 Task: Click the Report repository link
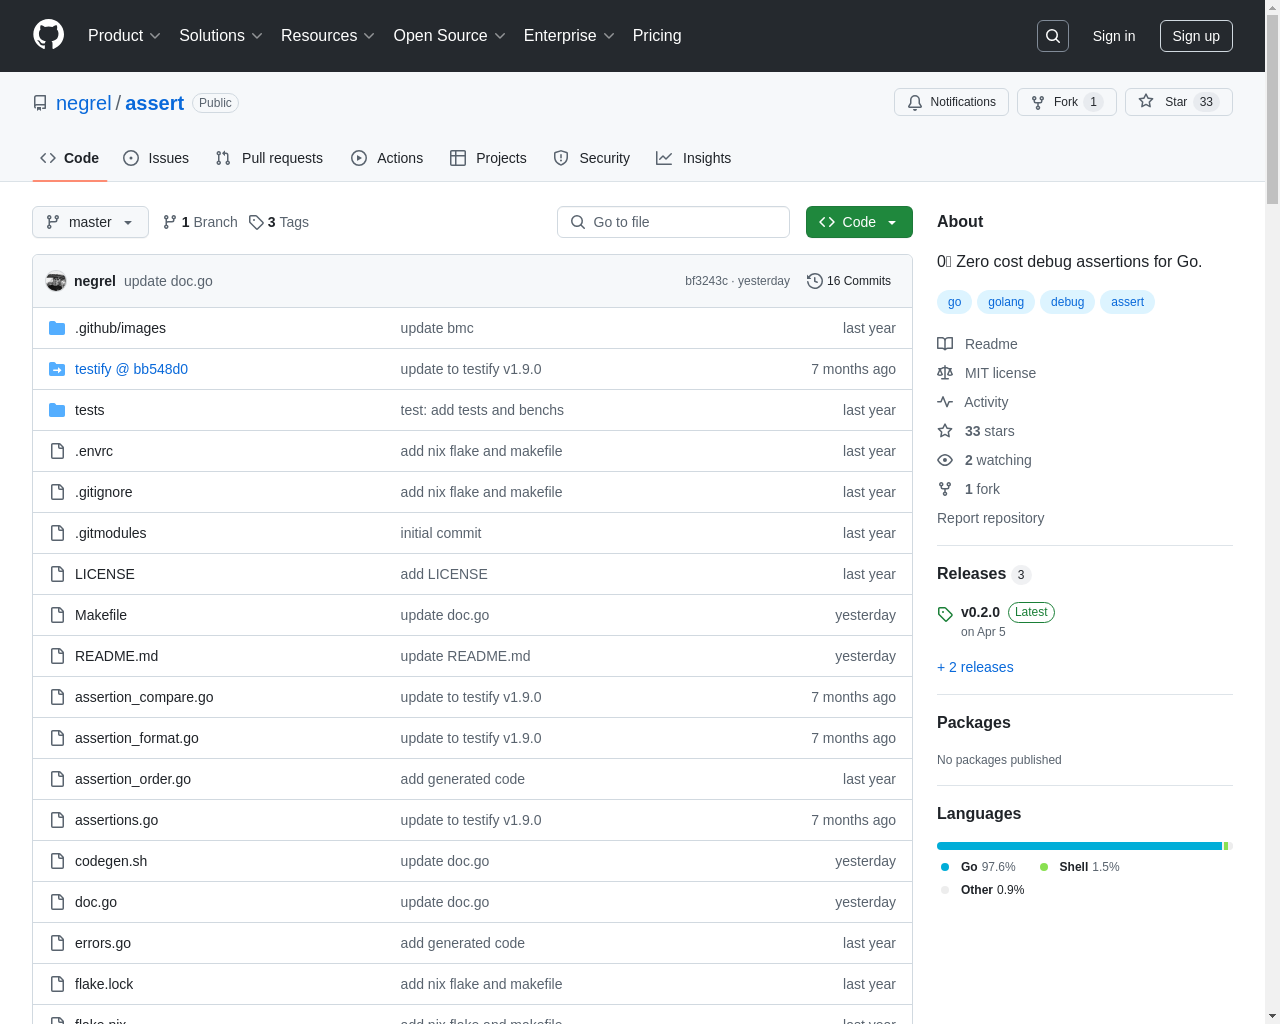(x=990, y=518)
